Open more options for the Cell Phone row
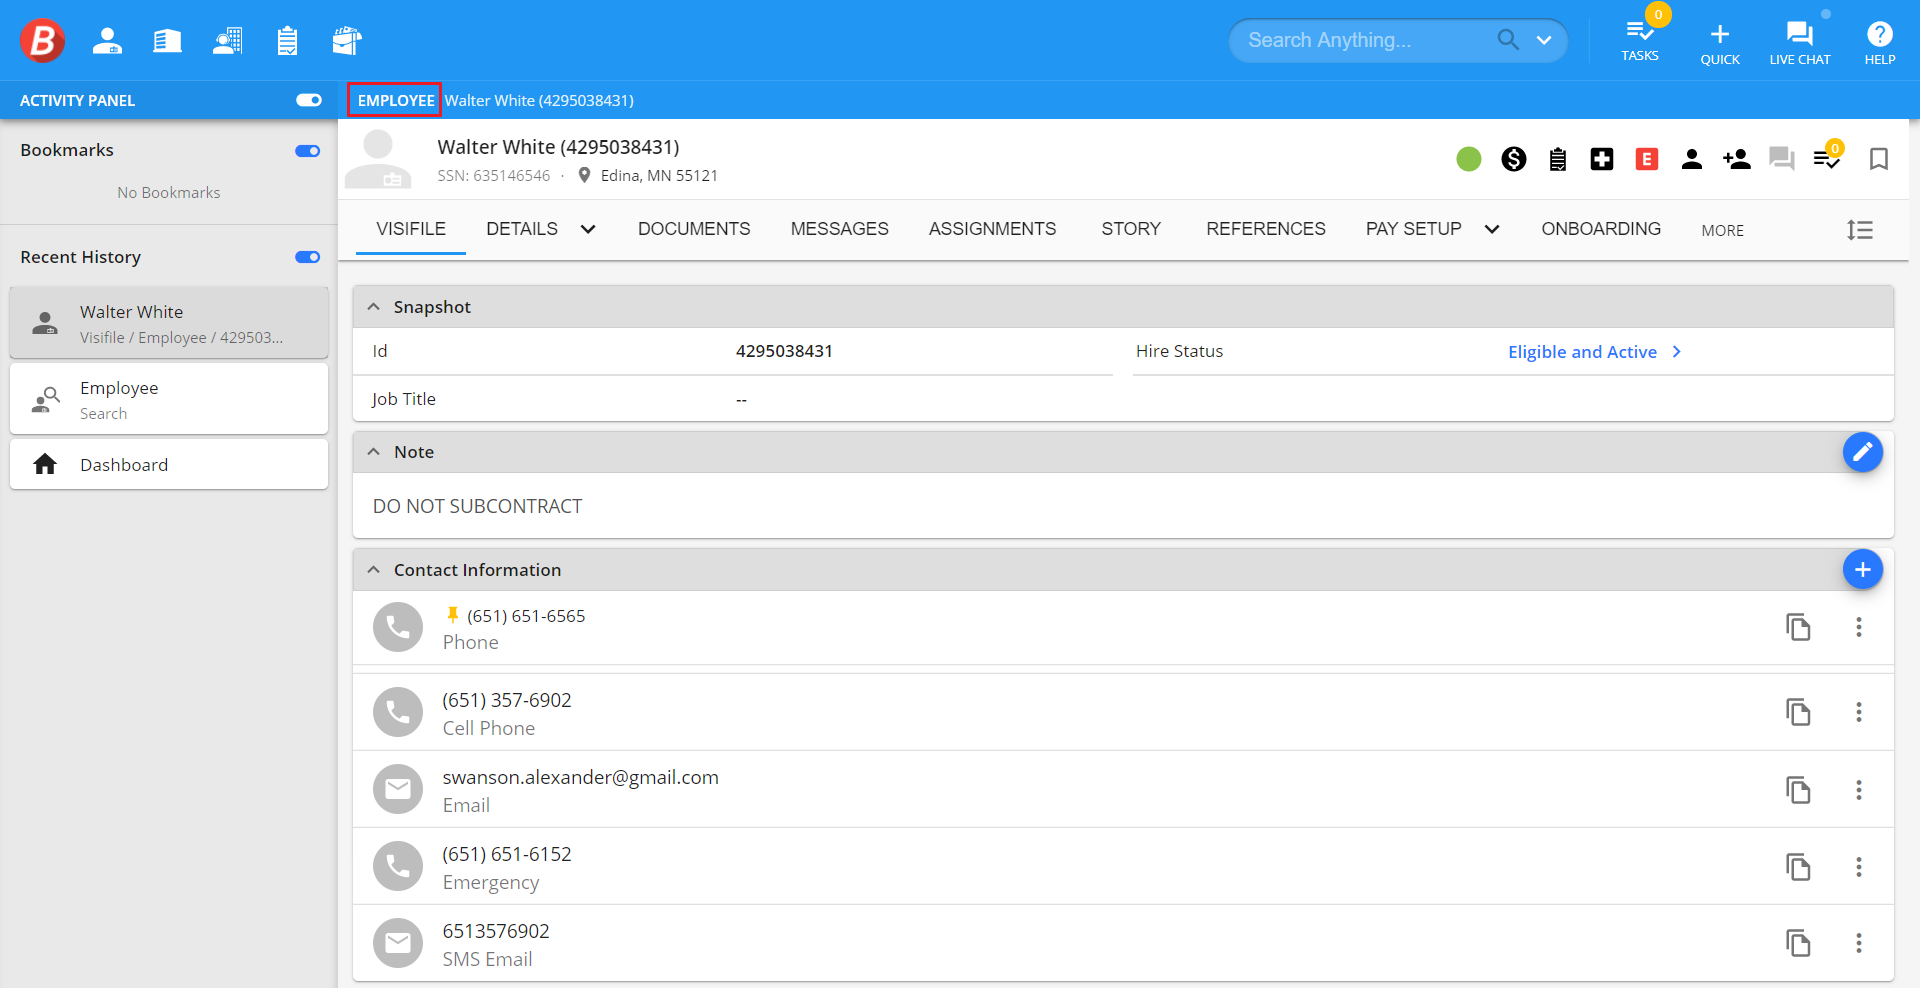1920x988 pixels. pyautogui.click(x=1859, y=712)
